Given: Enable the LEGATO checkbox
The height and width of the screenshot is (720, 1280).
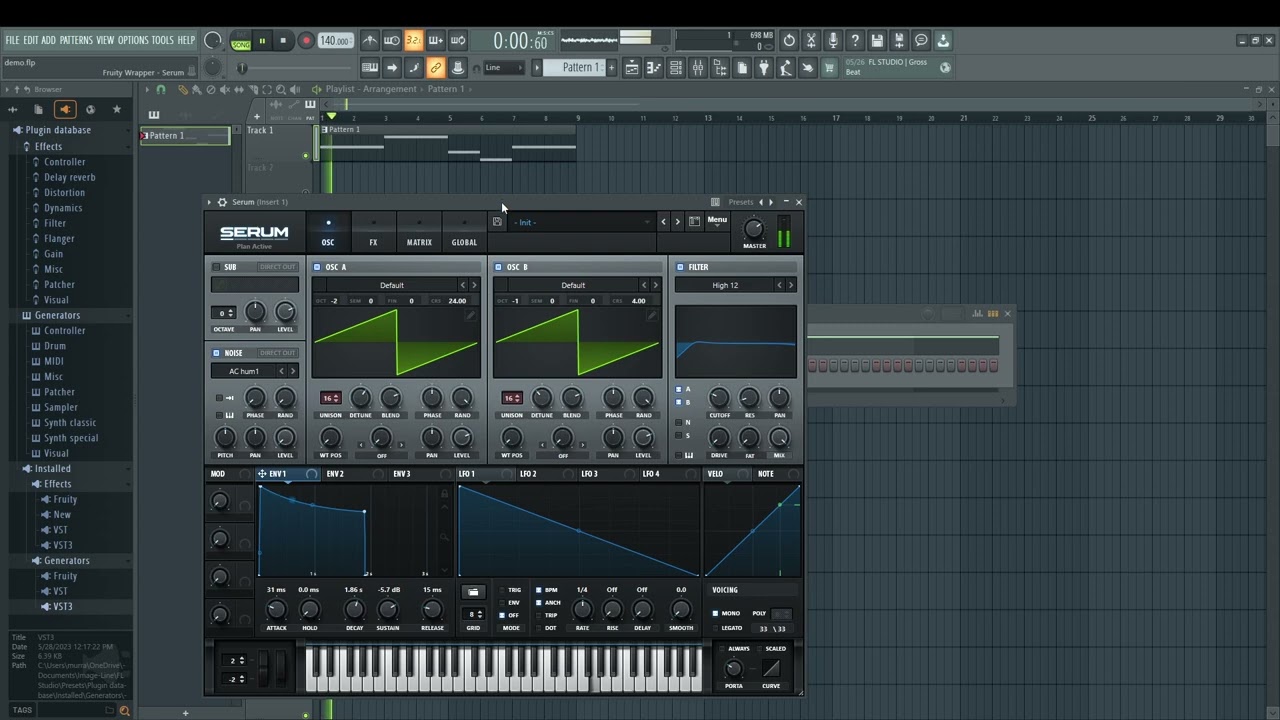Looking at the screenshot, I should coord(715,628).
